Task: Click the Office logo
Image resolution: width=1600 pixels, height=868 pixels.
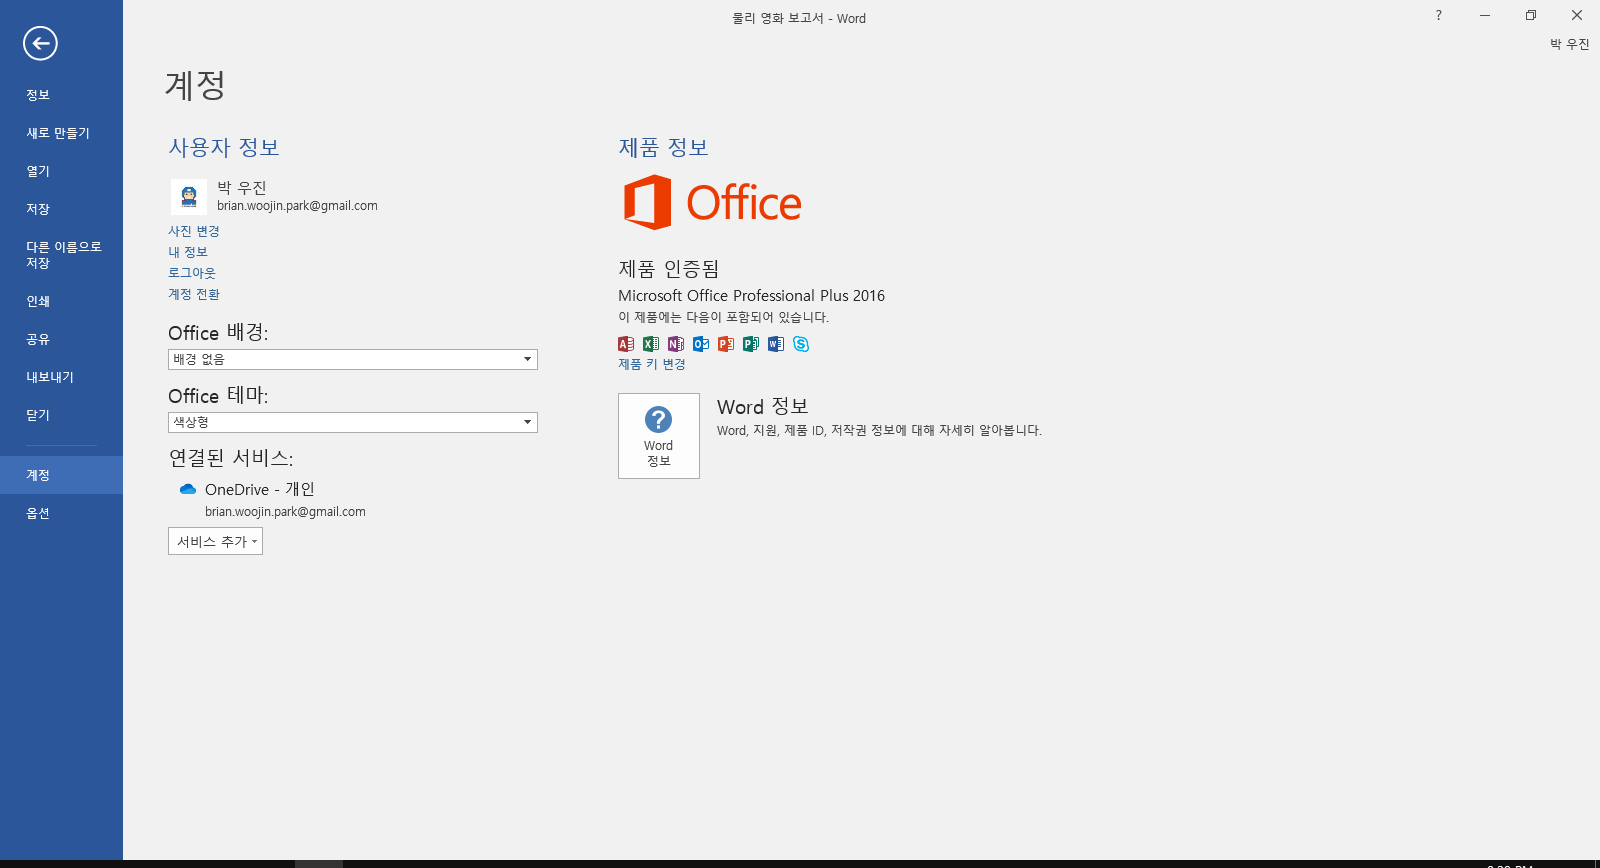Action: click(x=712, y=202)
